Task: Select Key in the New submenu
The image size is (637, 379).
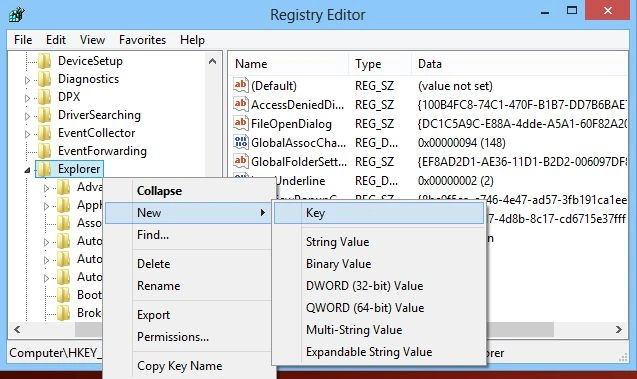Action: click(x=379, y=213)
